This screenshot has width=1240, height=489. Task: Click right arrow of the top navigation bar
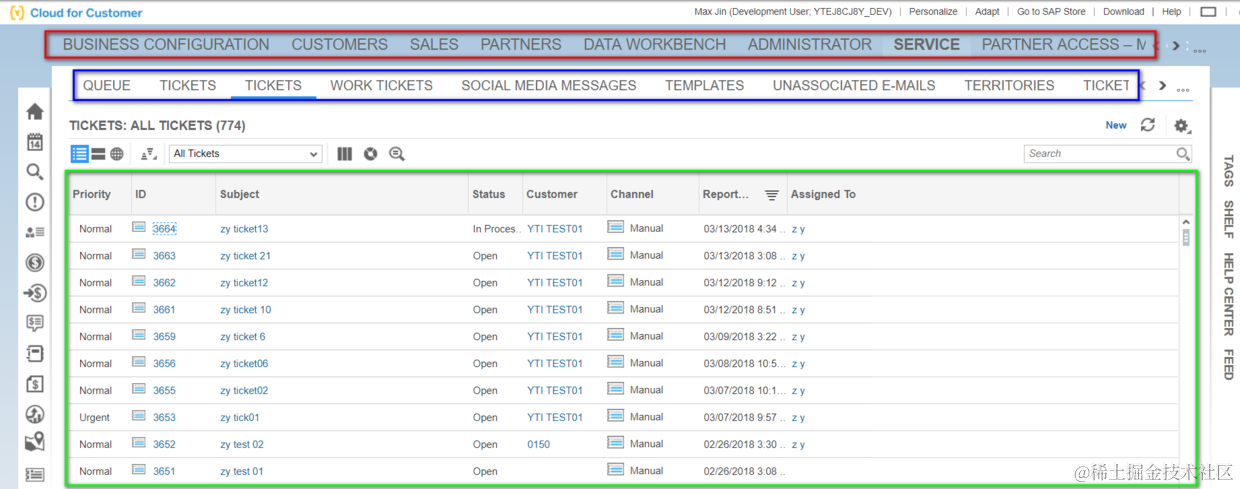[x=1176, y=46]
